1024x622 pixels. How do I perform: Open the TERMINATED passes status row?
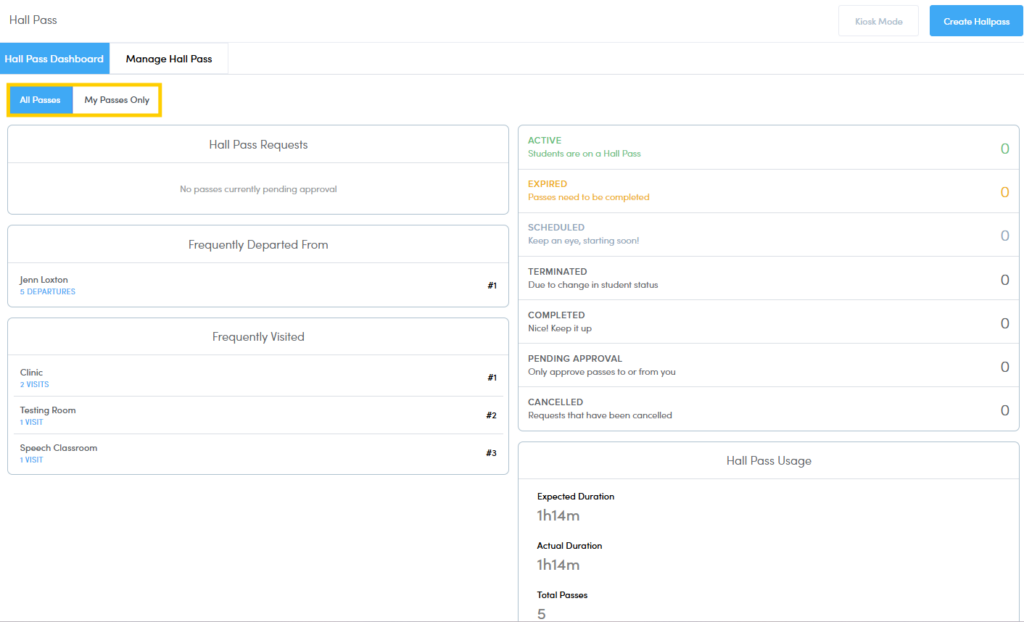[768, 278]
